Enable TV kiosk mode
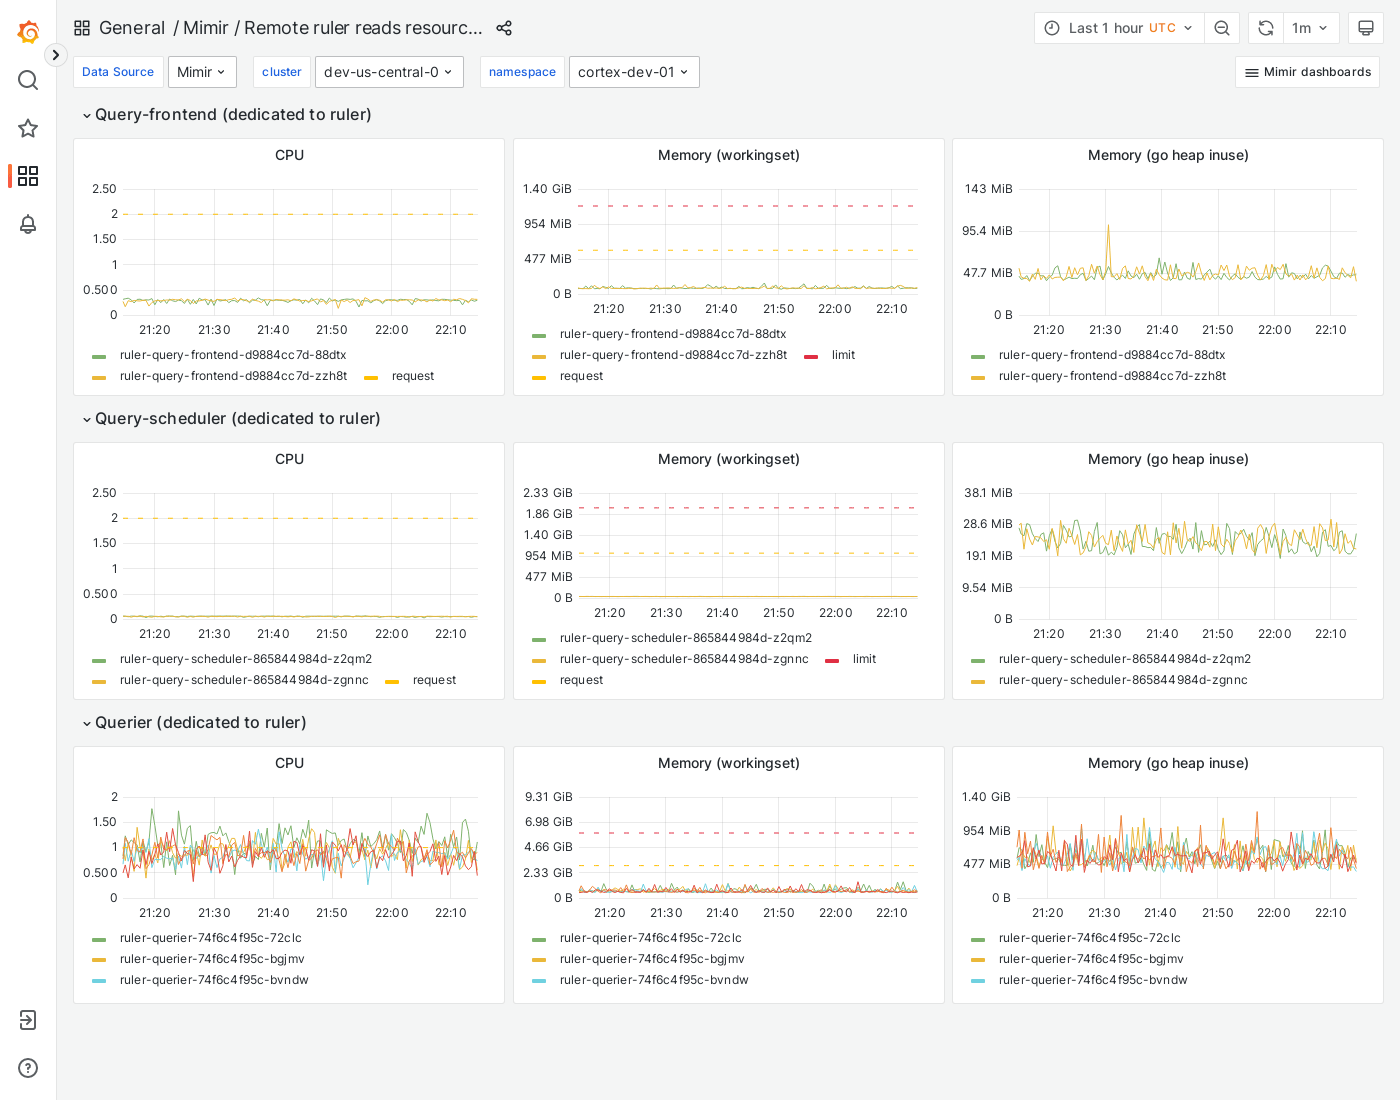This screenshot has width=1400, height=1100. 1366,28
